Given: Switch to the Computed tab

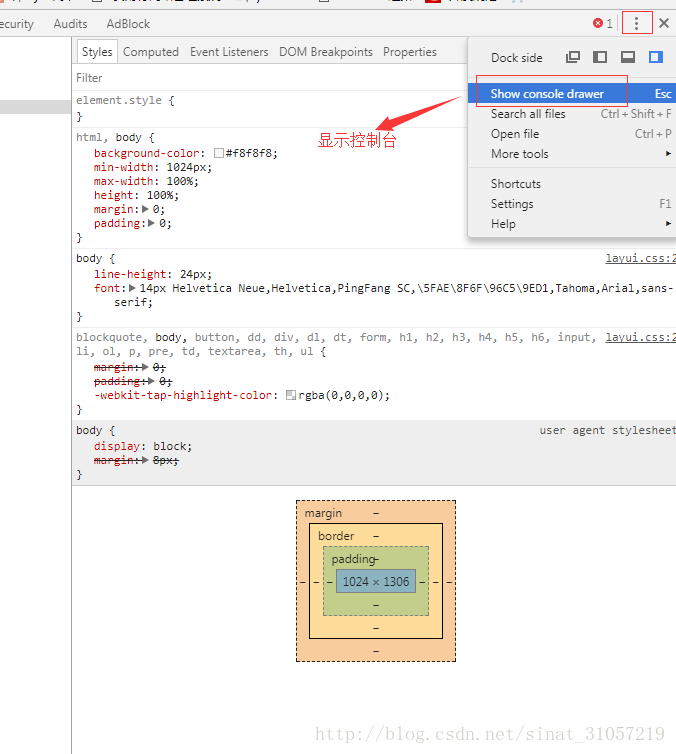Looking at the screenshot, I should [150, 51].
